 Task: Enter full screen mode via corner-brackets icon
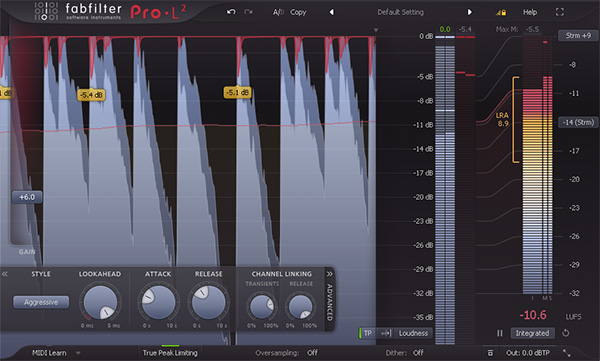[x=559, y=12]
